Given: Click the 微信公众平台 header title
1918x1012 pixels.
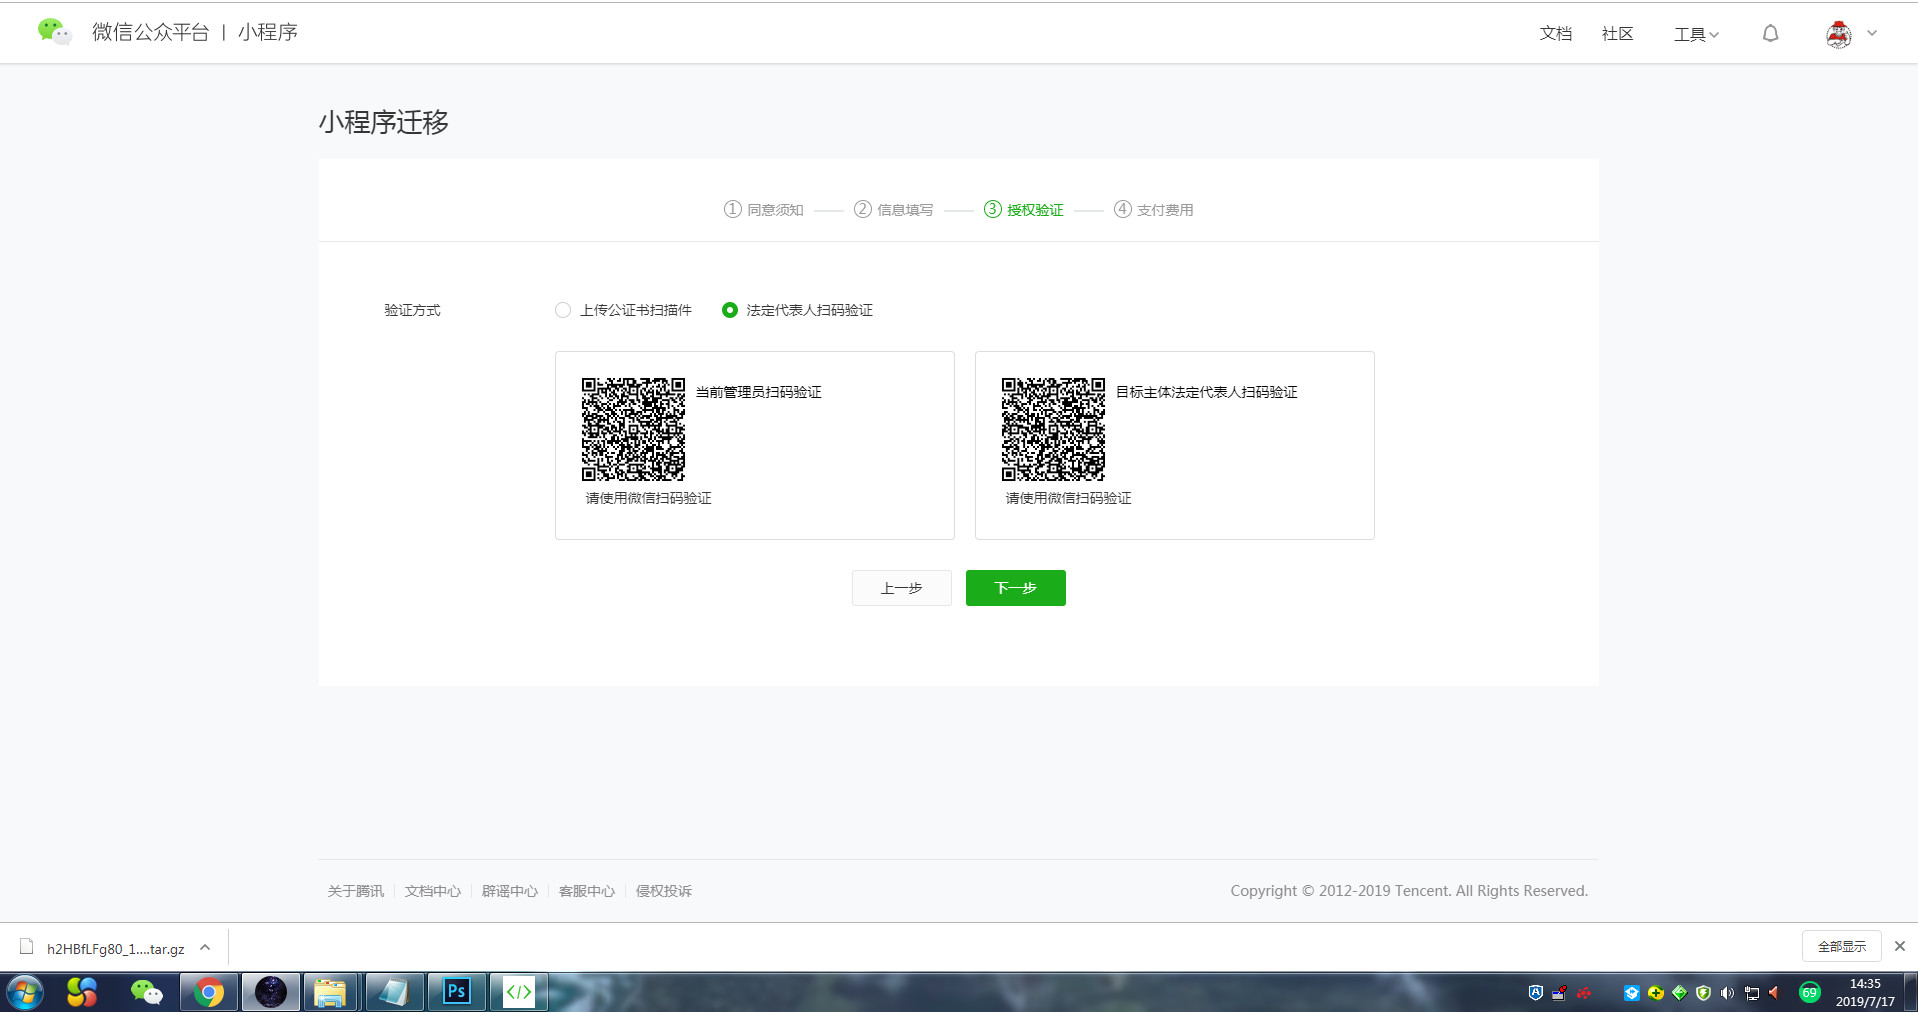Looking at the screenshot, I should click(151, 32).
